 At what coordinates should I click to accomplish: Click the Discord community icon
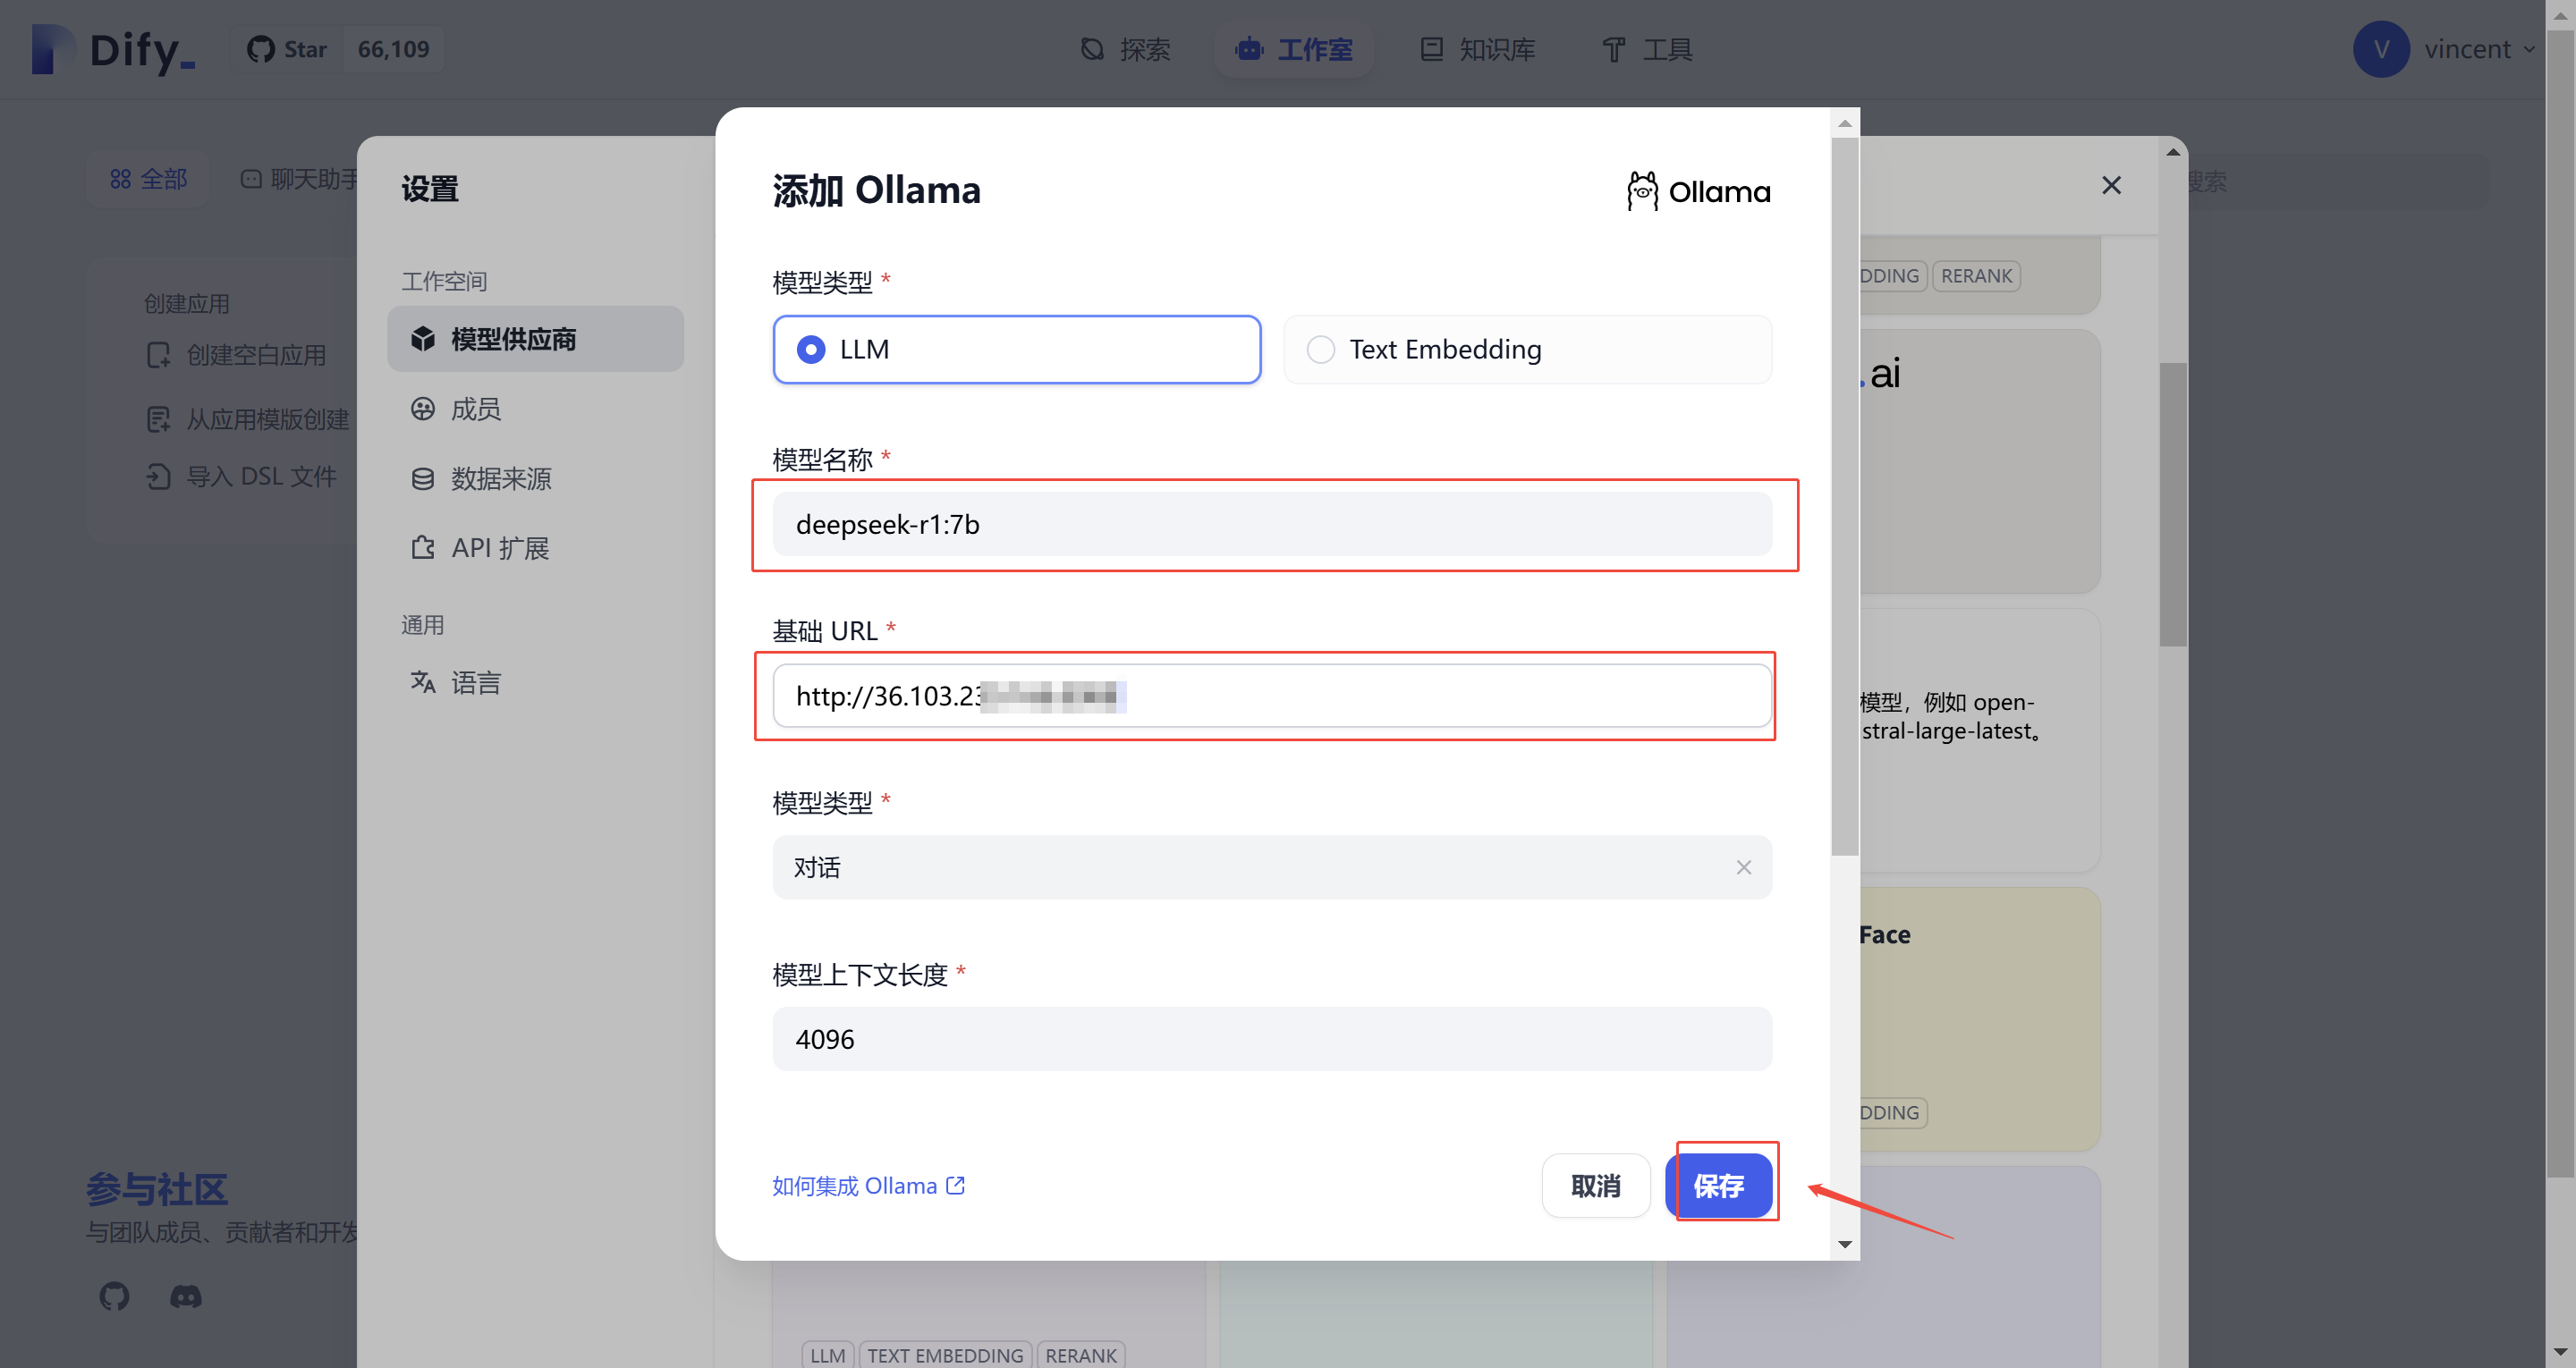[186, 1297]
